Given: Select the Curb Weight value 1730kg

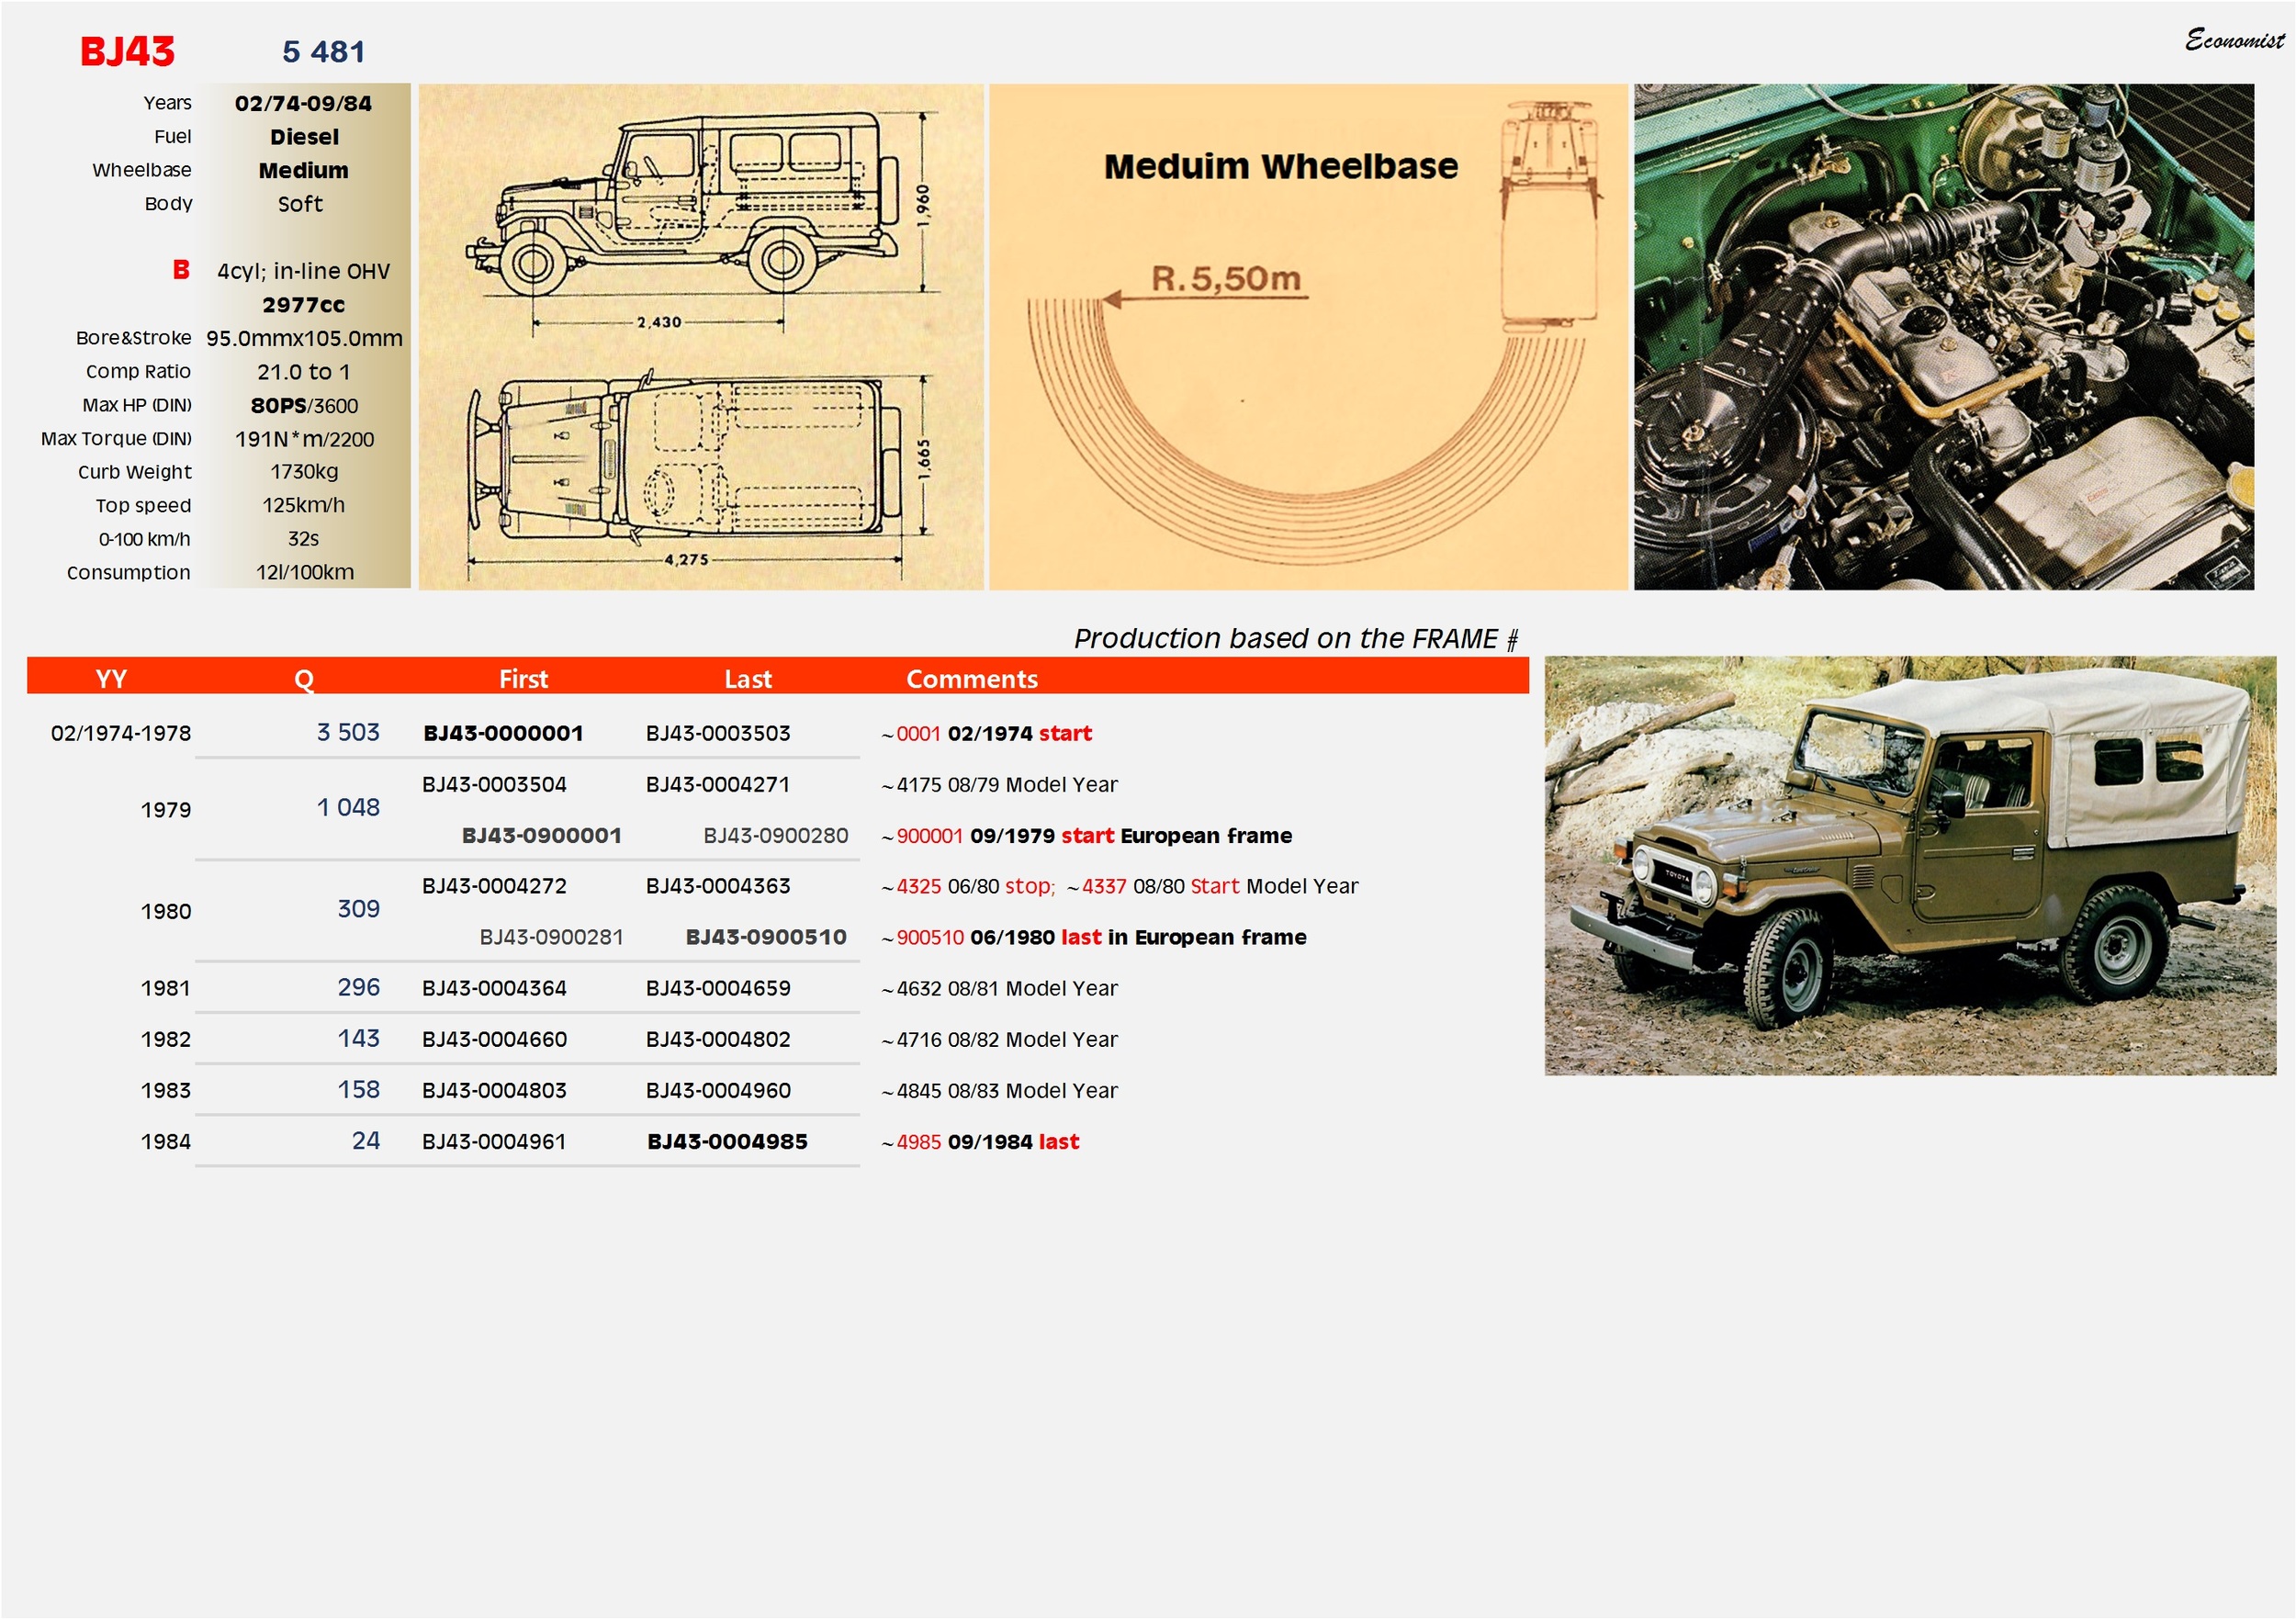Looking at the screenshot, I should coord(304,472).
